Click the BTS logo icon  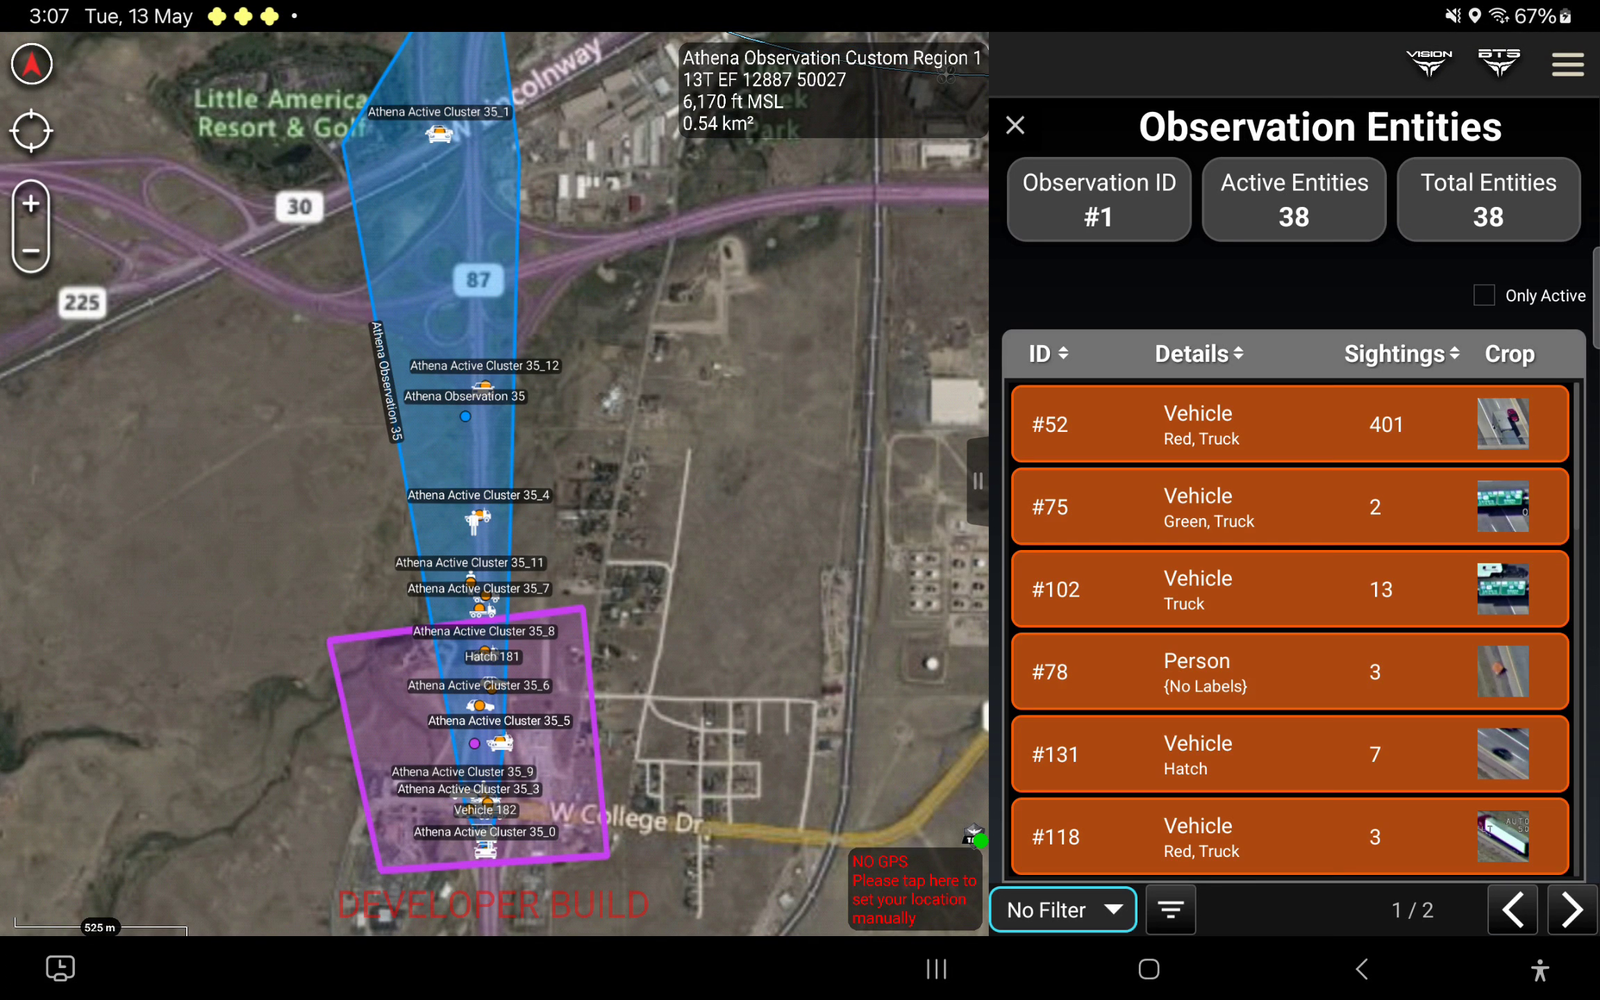pyautogui.click(x=1499, y=62)
